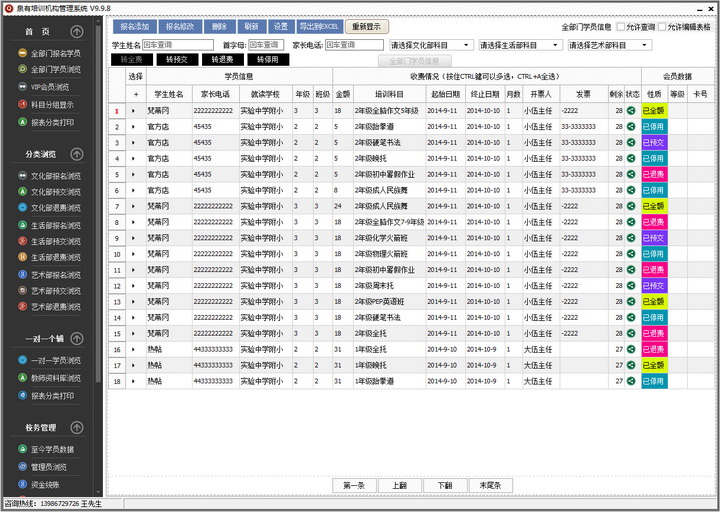Click purple 已预交 tag in row 3
This screenshot has height=512, width=720.
pos(654,143)
